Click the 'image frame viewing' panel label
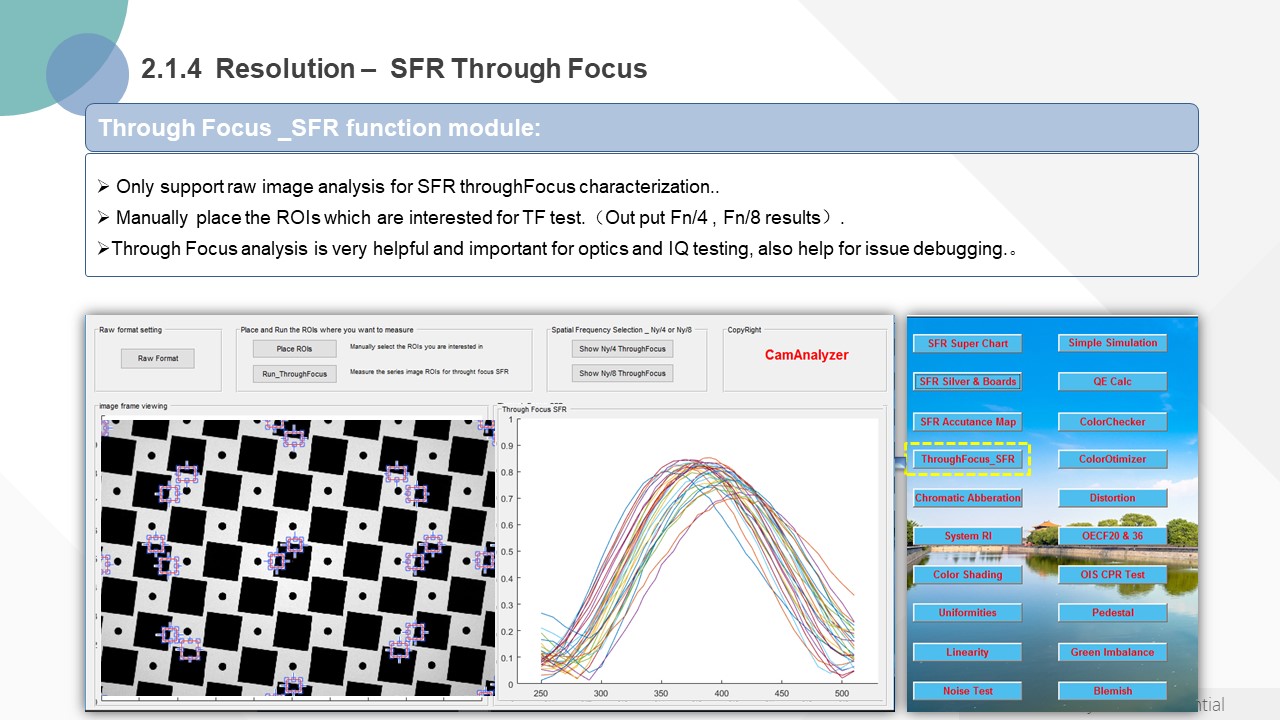 [x=133, y=407]
